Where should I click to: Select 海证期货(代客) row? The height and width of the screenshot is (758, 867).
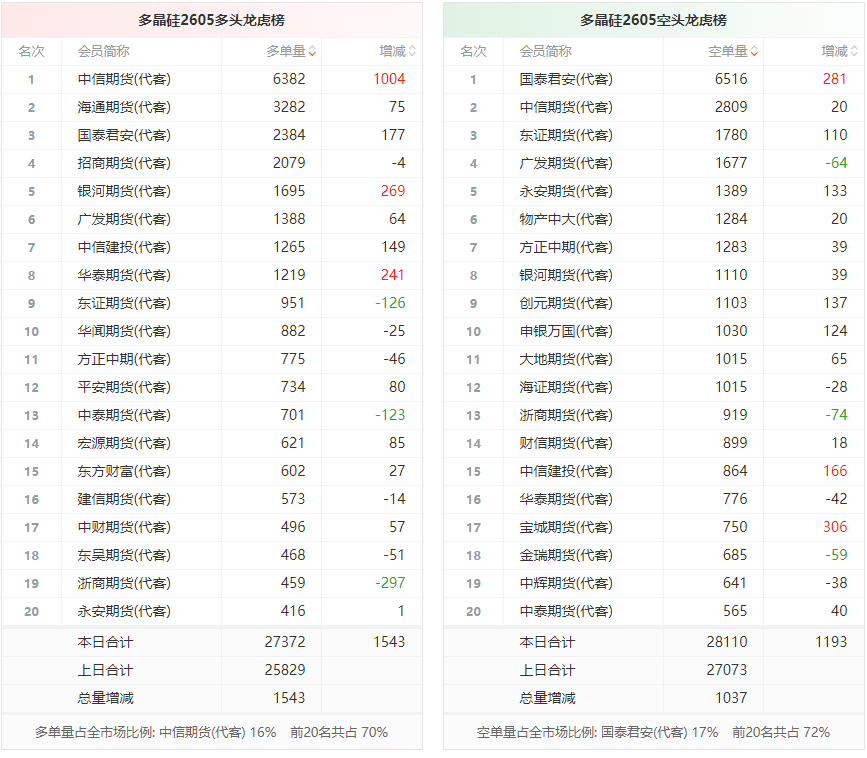(654, 388)
